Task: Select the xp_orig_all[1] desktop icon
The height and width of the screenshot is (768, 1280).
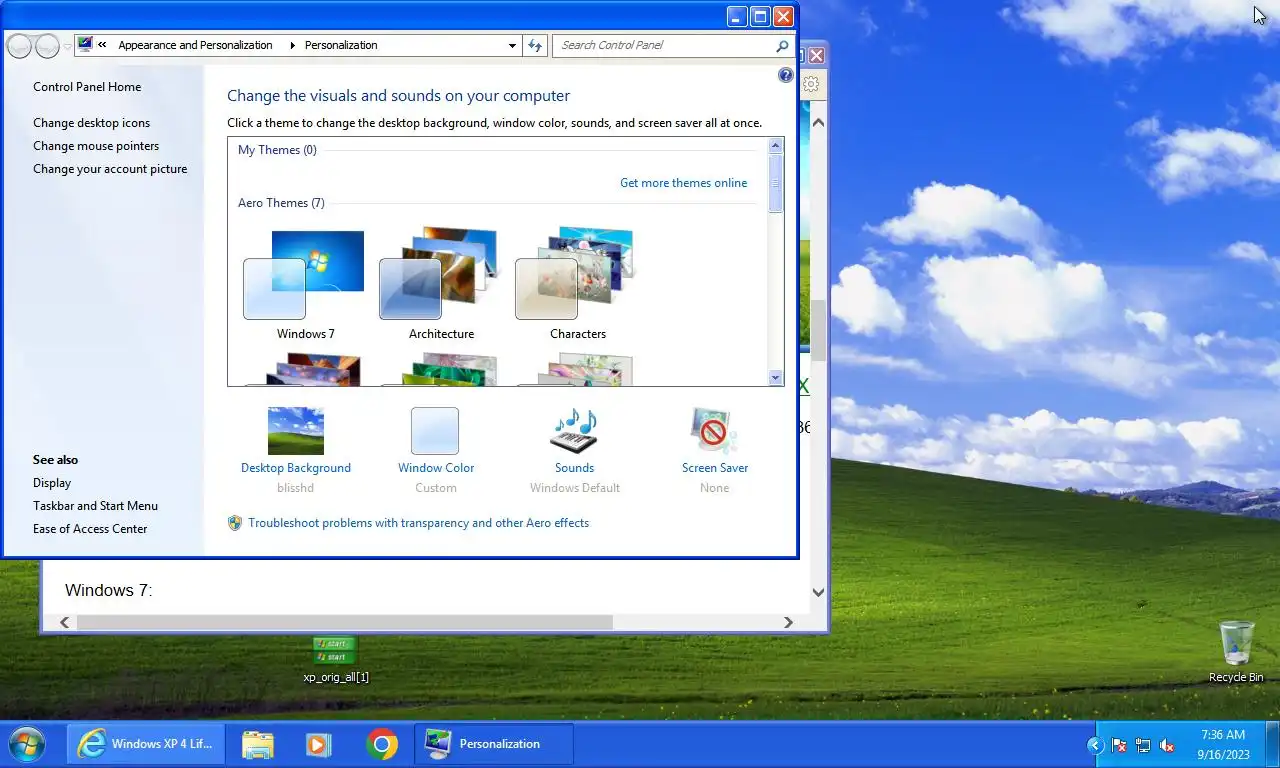Action: 336,660
